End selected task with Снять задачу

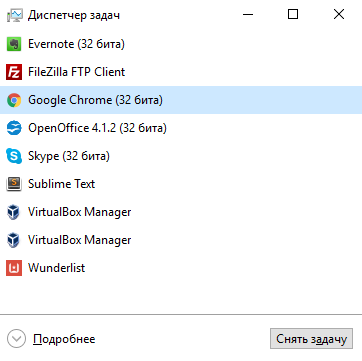311,339
